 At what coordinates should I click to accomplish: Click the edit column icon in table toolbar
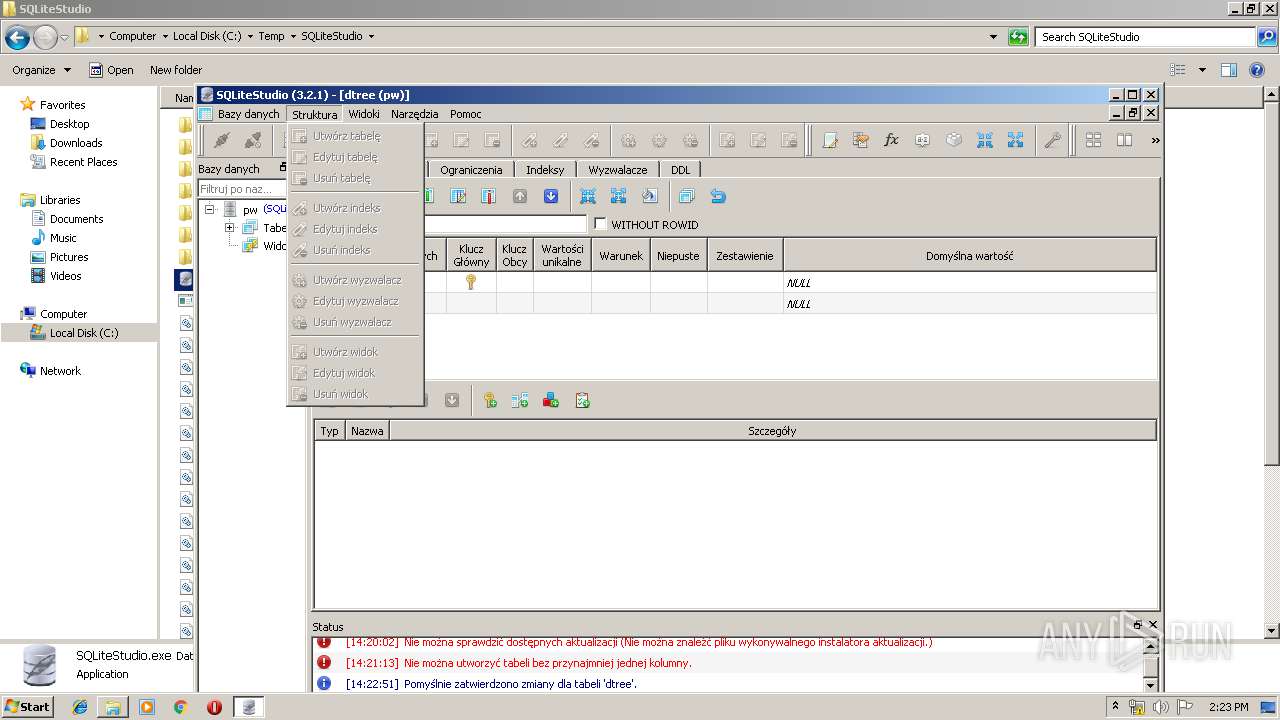pos(458,197)
